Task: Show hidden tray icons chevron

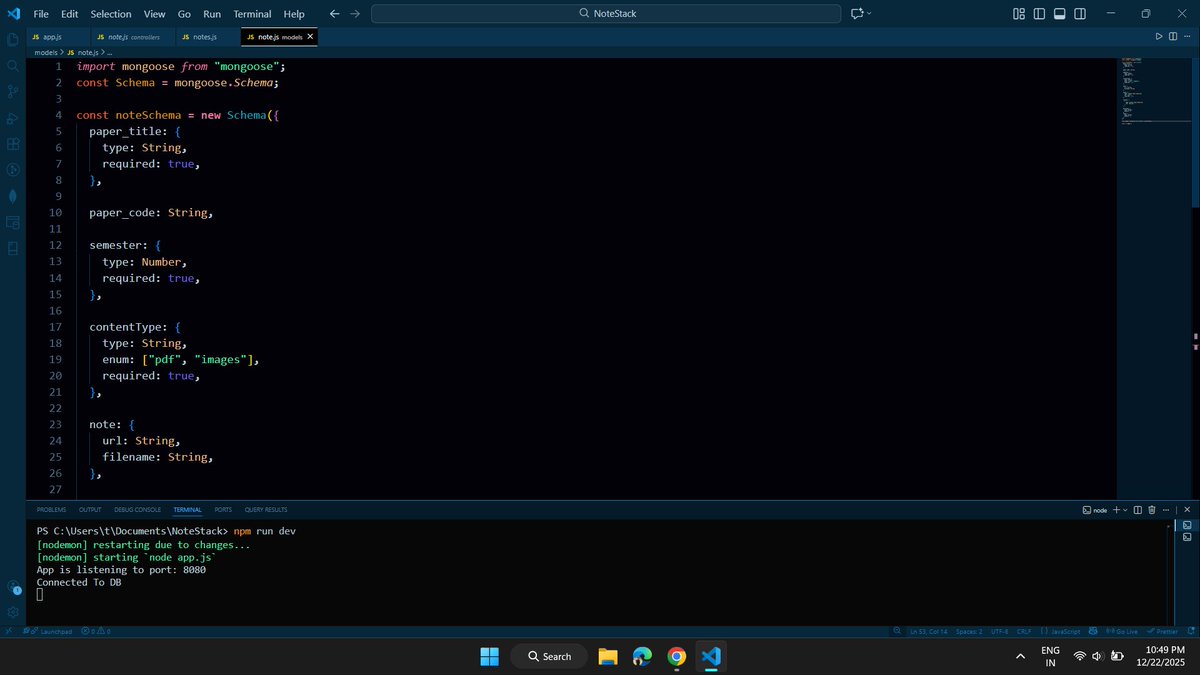Action: coord(1020,656)
